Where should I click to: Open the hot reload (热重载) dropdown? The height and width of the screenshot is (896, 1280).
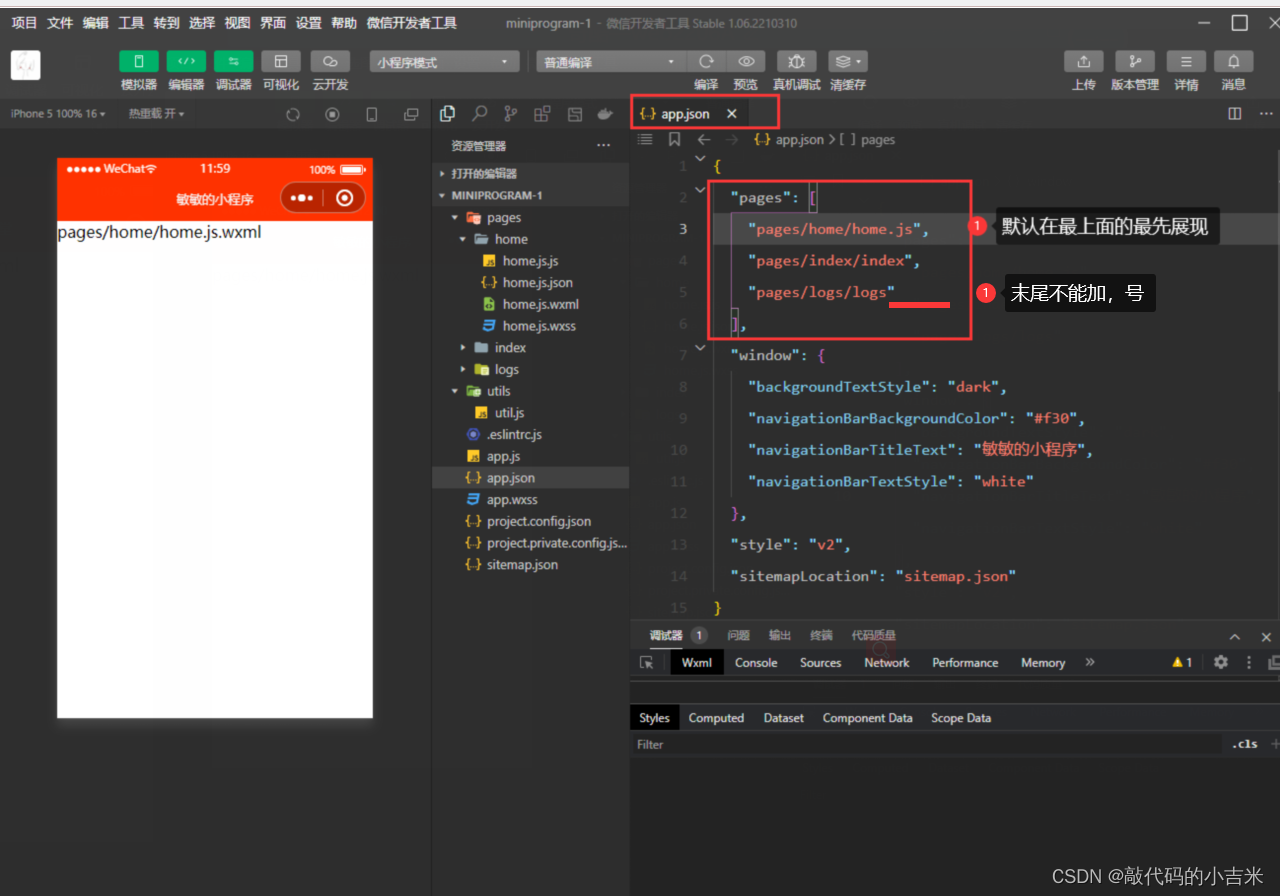(x=156, y=114)
